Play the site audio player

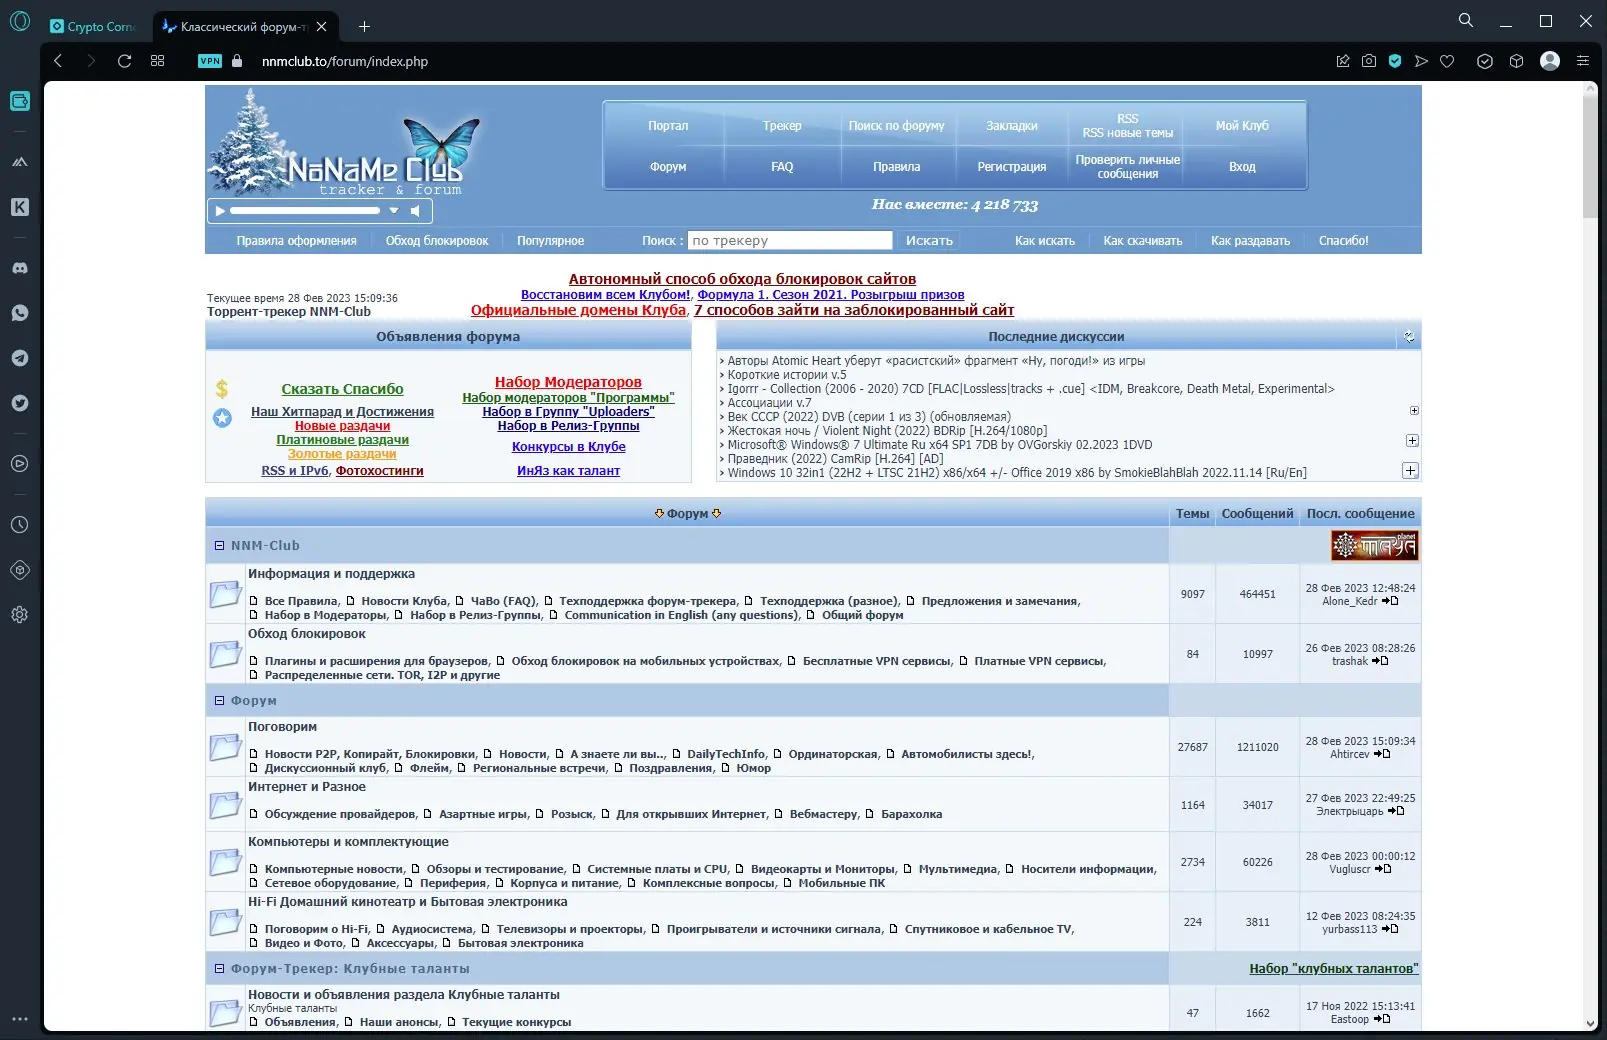221,211
